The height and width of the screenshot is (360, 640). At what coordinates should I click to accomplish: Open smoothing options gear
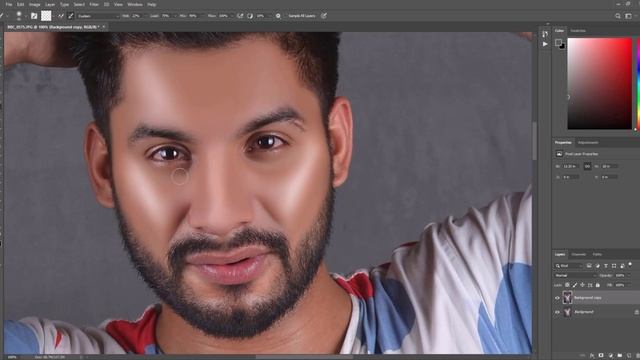[x=278, y=16]
